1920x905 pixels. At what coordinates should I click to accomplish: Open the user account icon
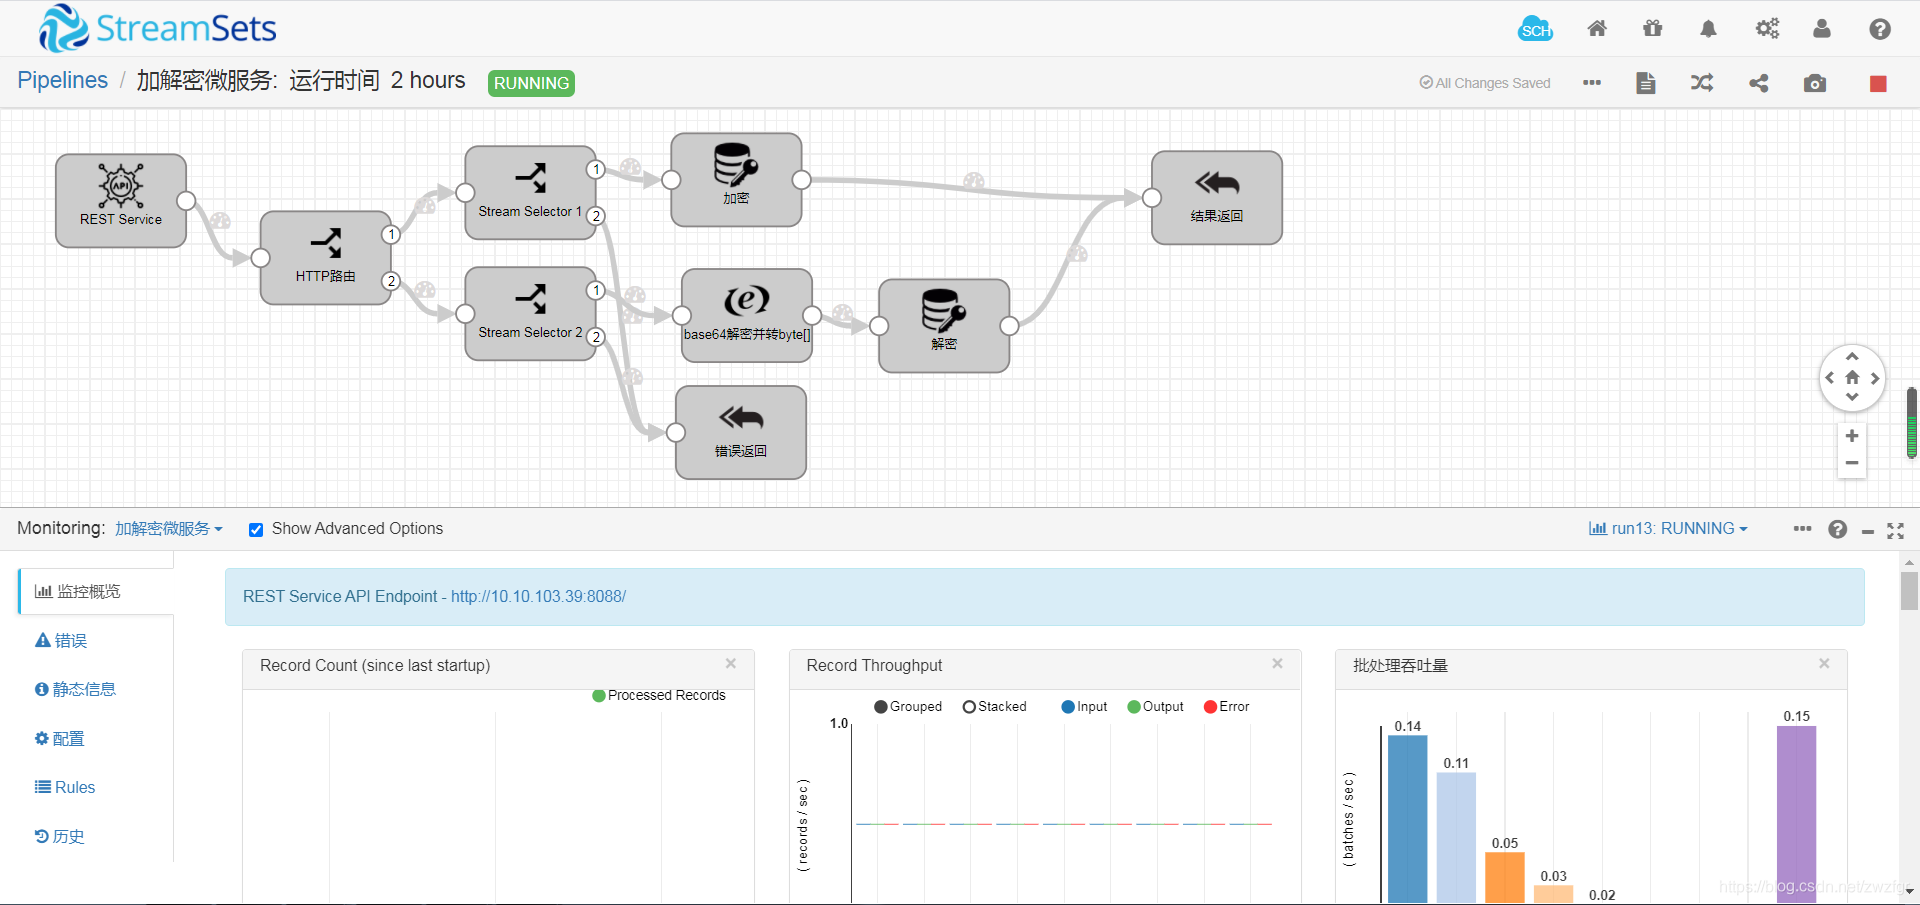tap(1822, 29)
